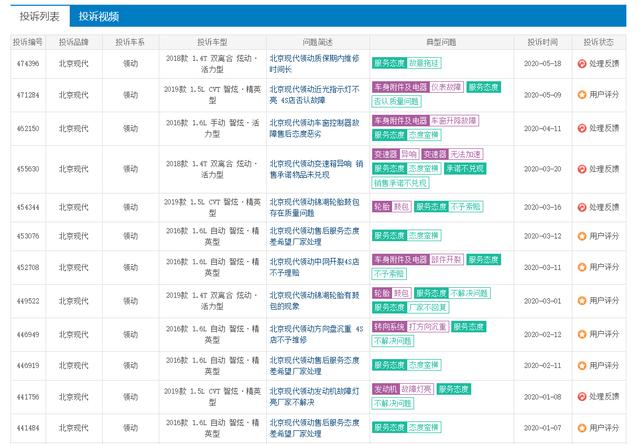Click 领动 series cell in row 446949
Image resolution: width=640 pixels, height=444 pixels.
(x=131, y=334)
